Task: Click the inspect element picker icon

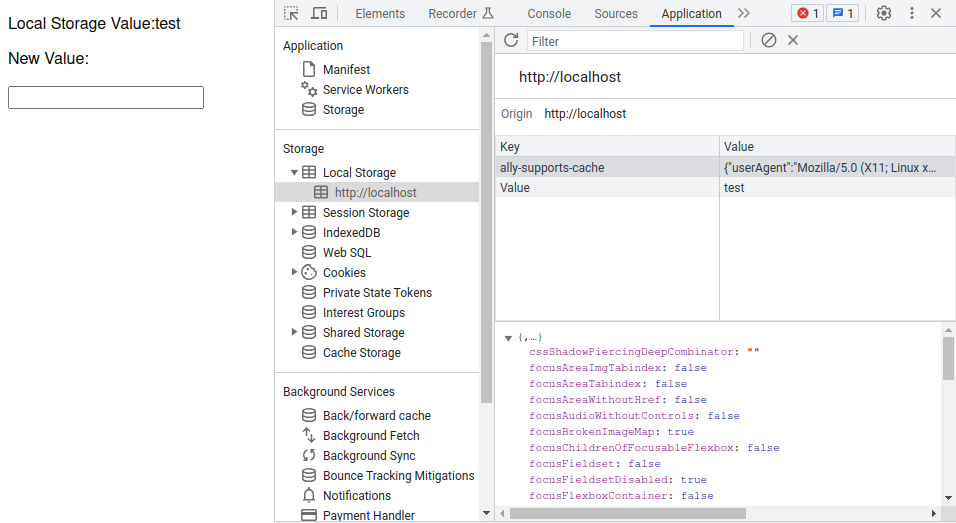Action: 291,13
